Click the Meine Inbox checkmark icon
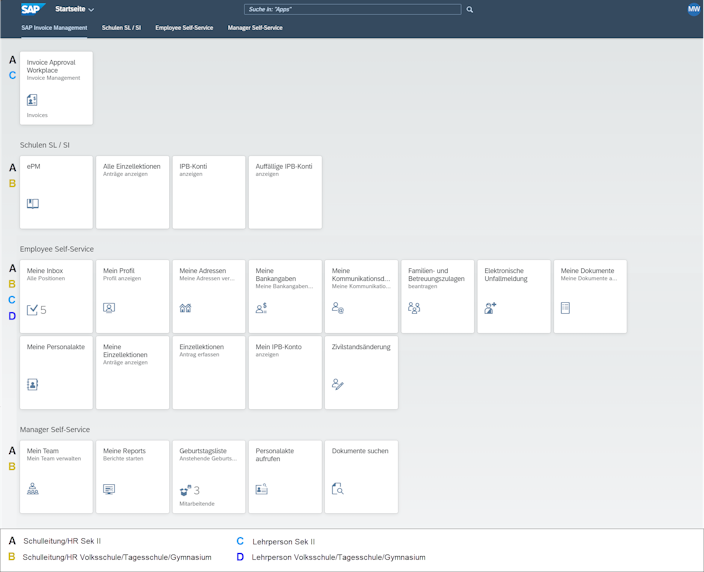This screenshot has width=704, height=572. click(32, 310)
